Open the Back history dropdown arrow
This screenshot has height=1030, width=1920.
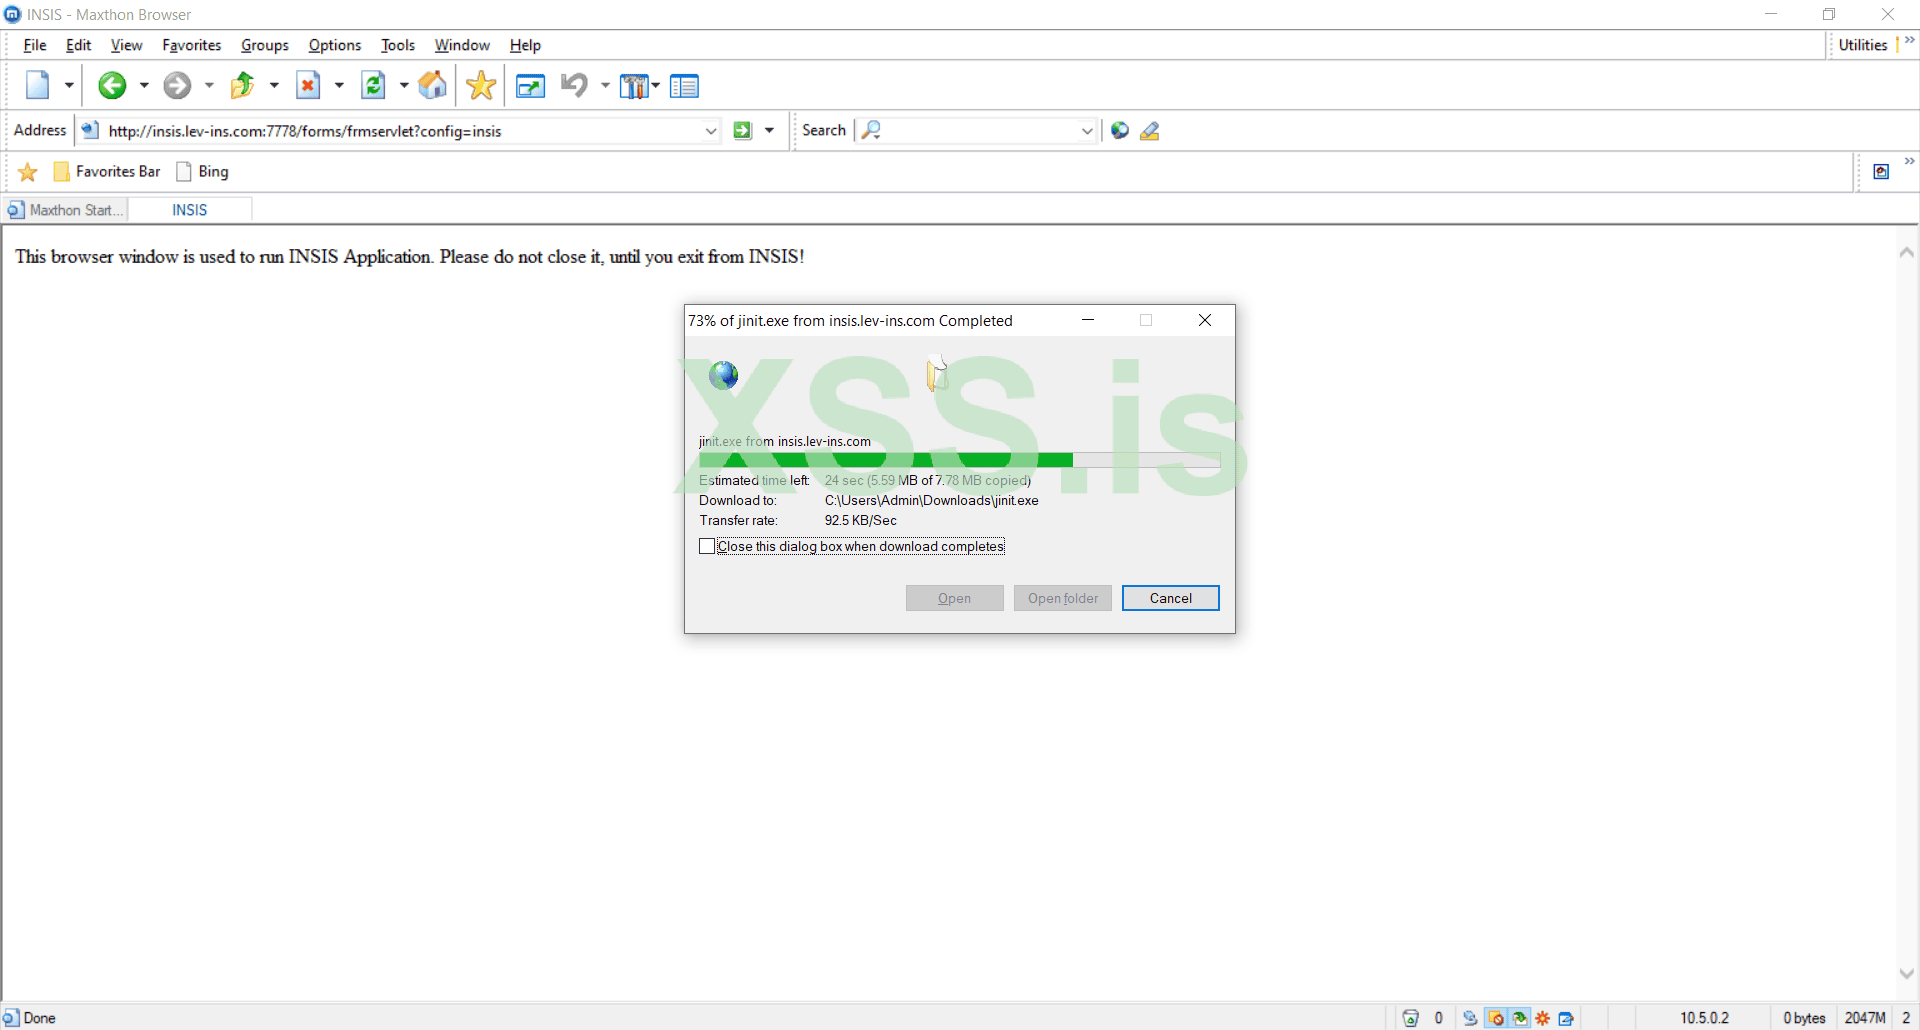tap(144, 86)
